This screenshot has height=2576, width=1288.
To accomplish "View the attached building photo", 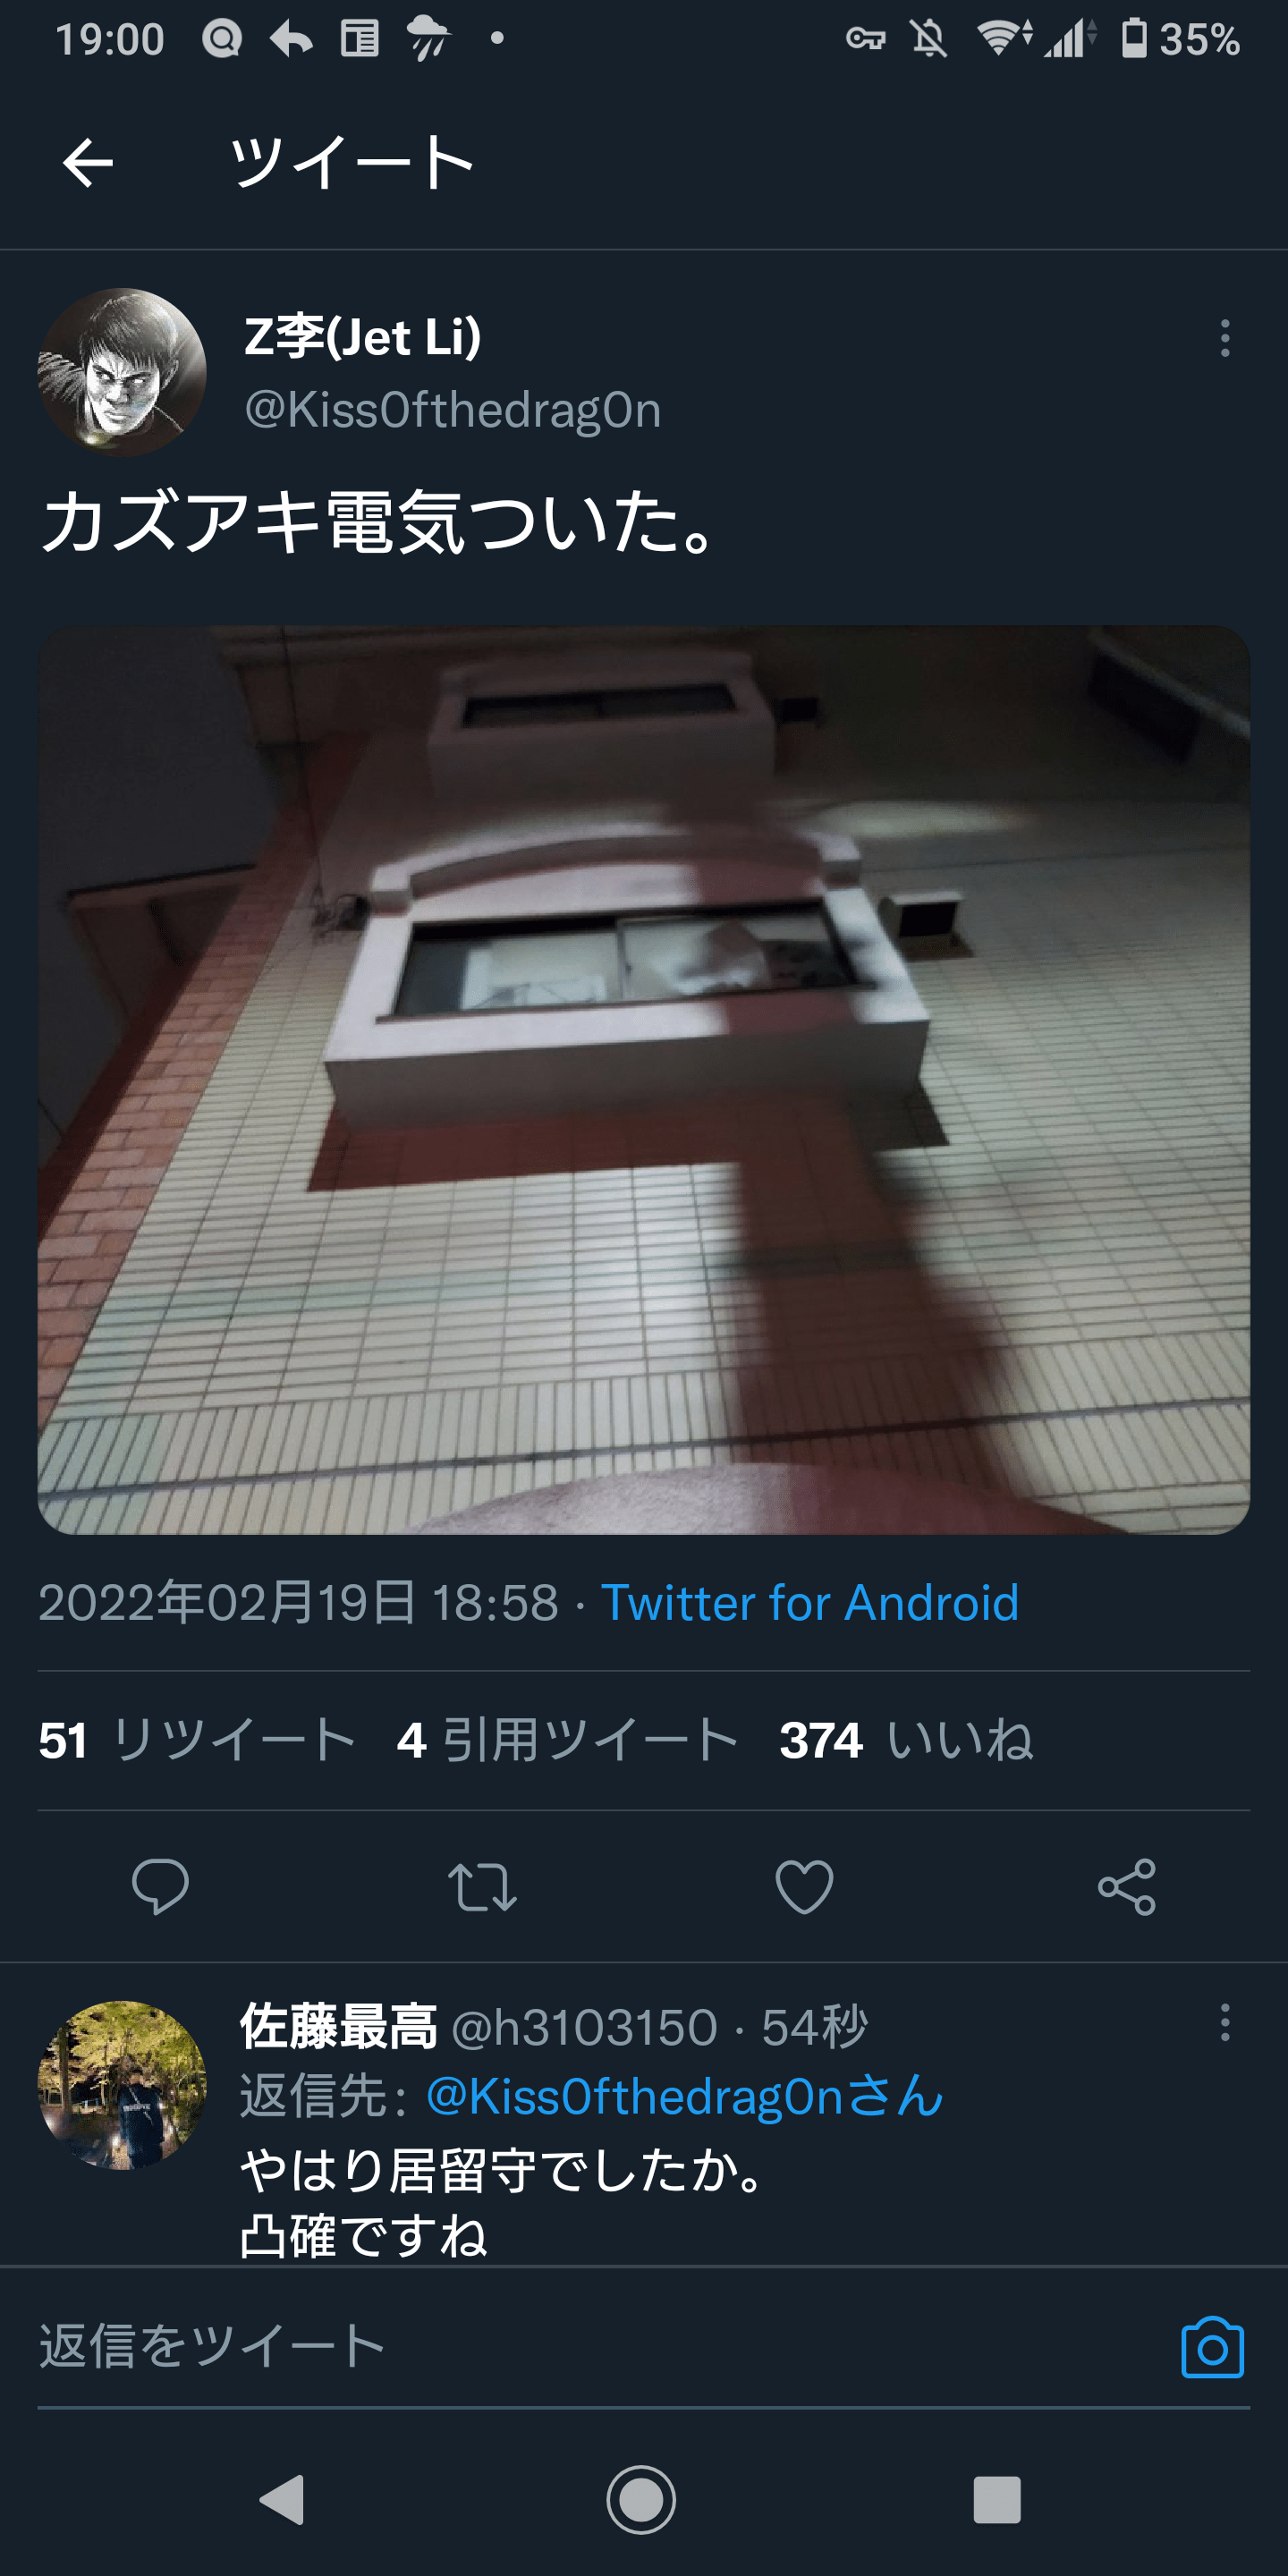I will point(644,1080).
